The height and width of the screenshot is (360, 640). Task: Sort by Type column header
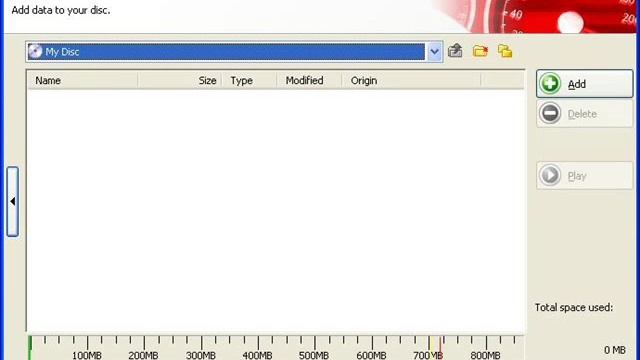(249, 80)
